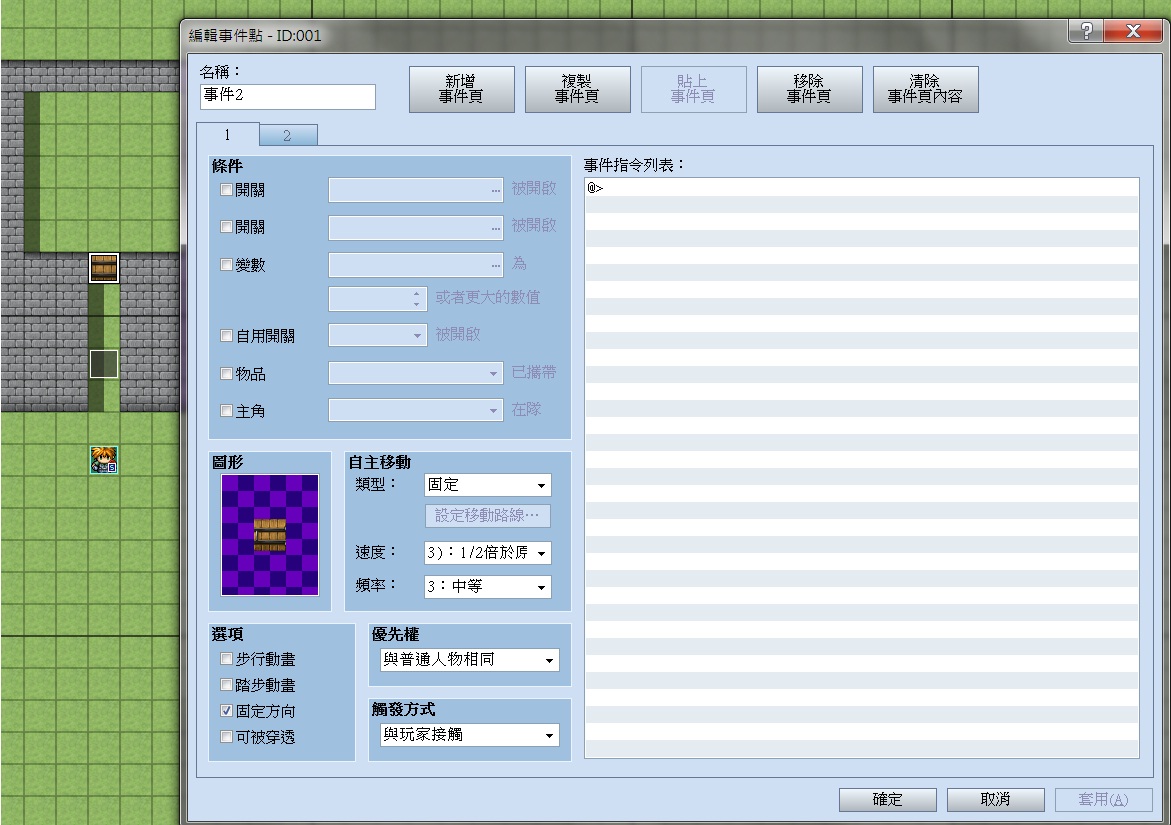Click the help question mark button
Image resolution: width=1171 pixels, height=825 pixels.
point(1087,31)
